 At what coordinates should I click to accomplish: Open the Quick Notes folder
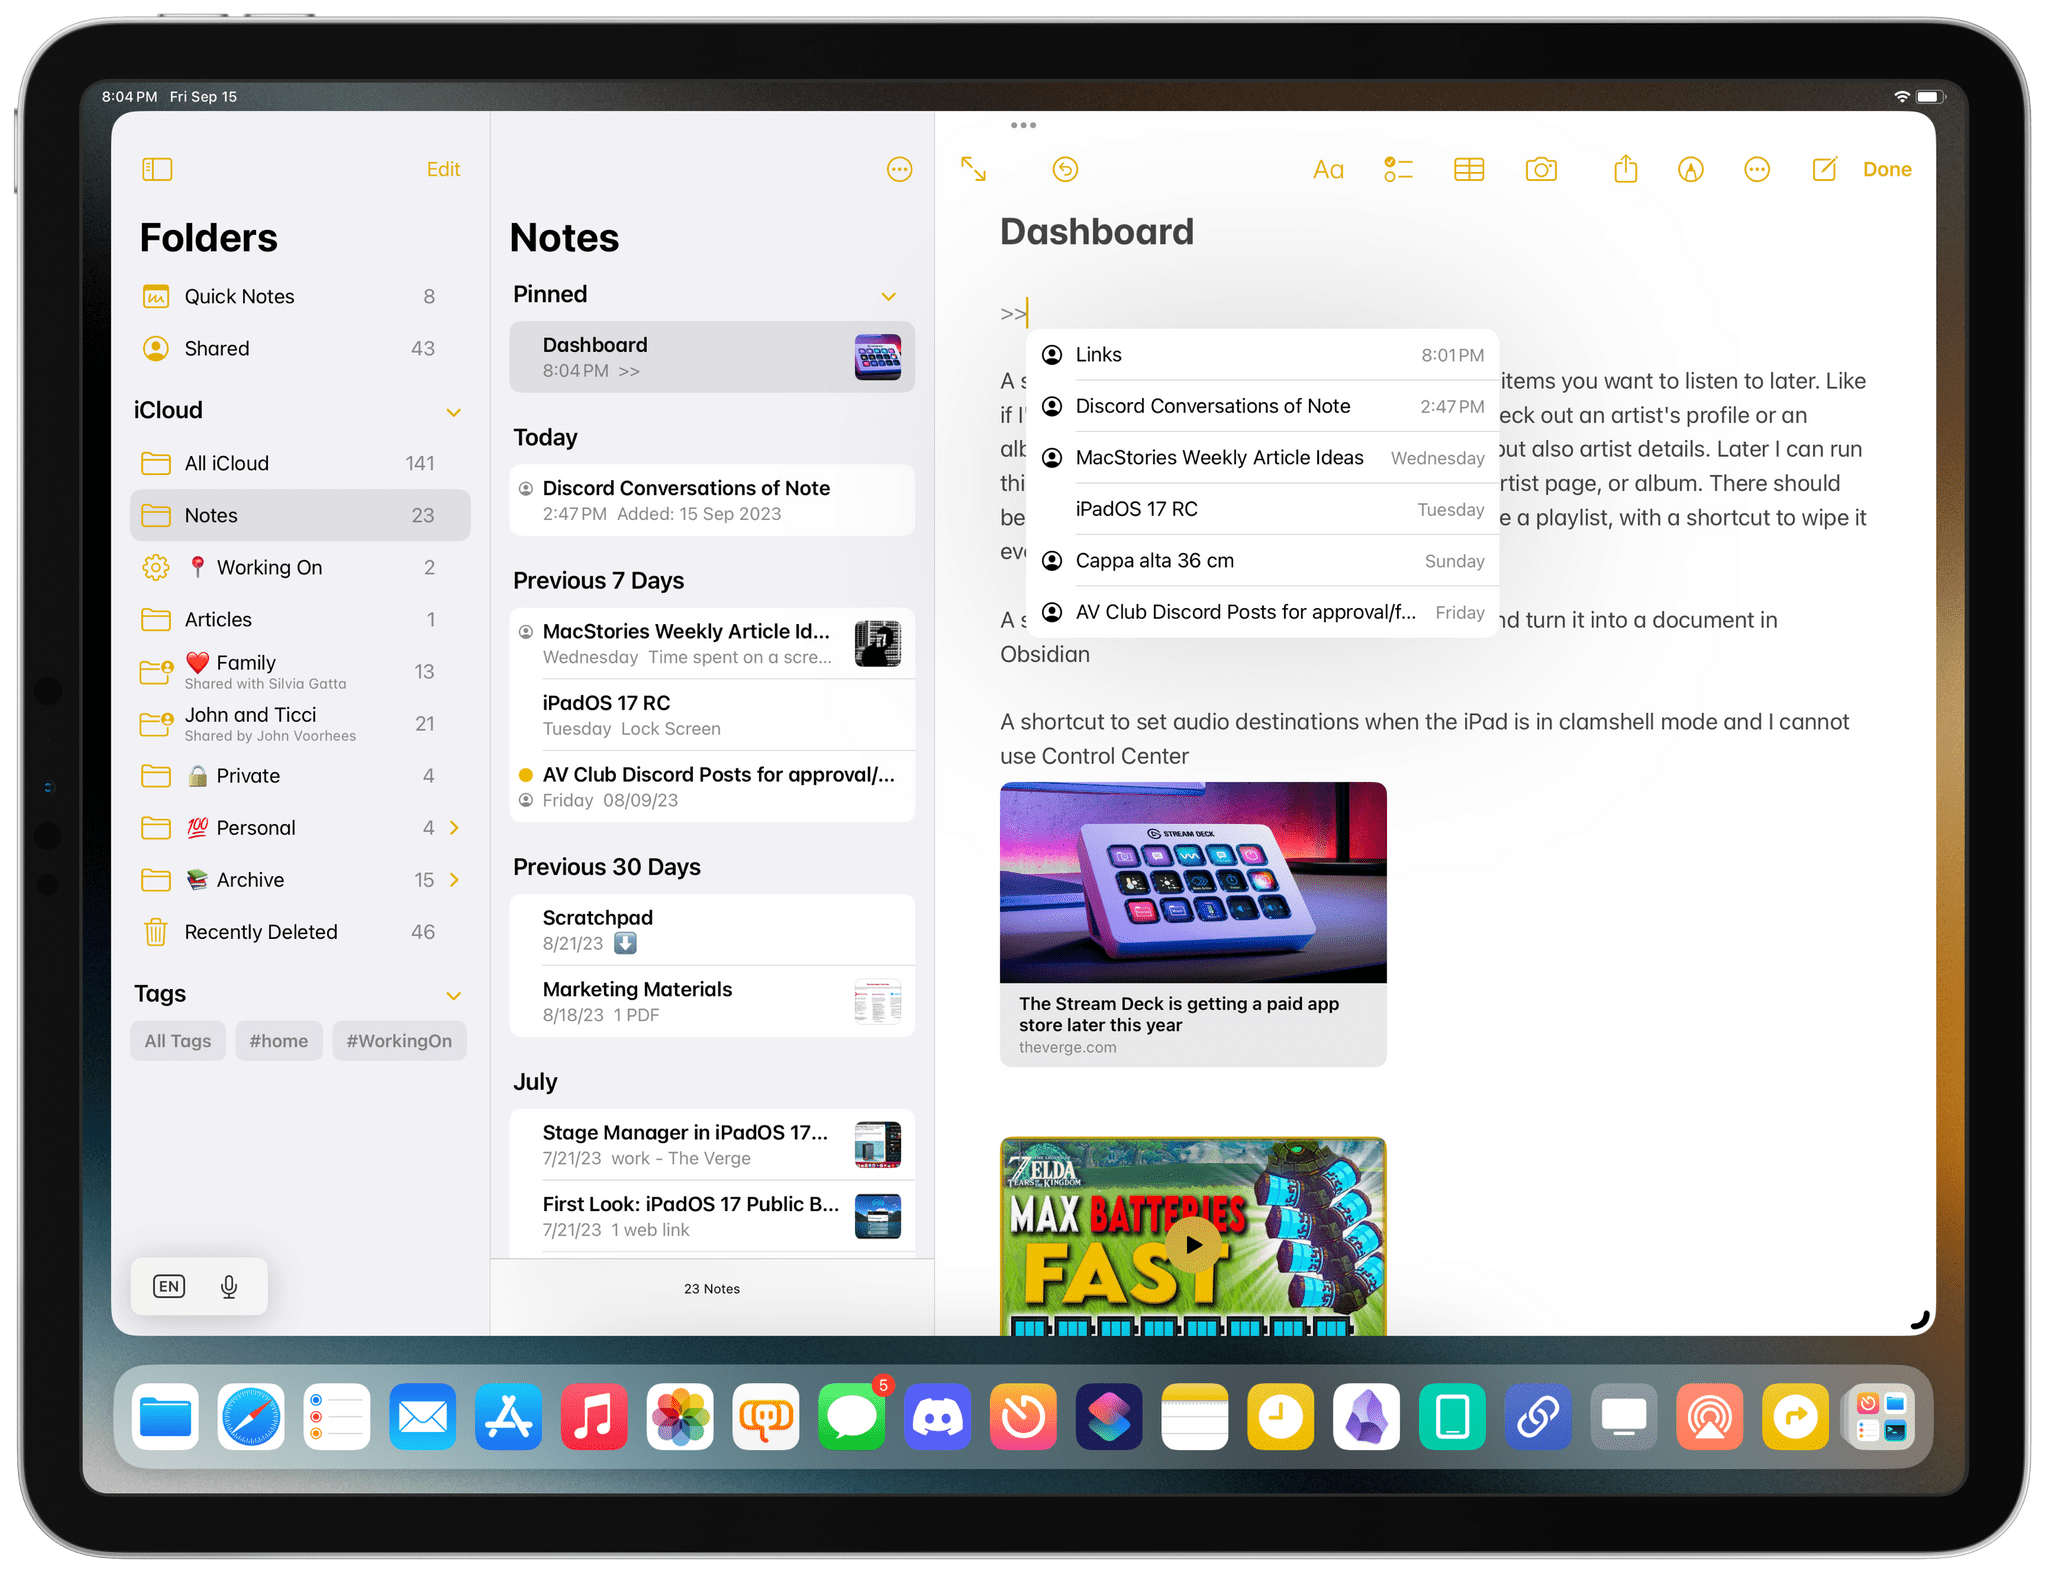(x=300, y=296)
